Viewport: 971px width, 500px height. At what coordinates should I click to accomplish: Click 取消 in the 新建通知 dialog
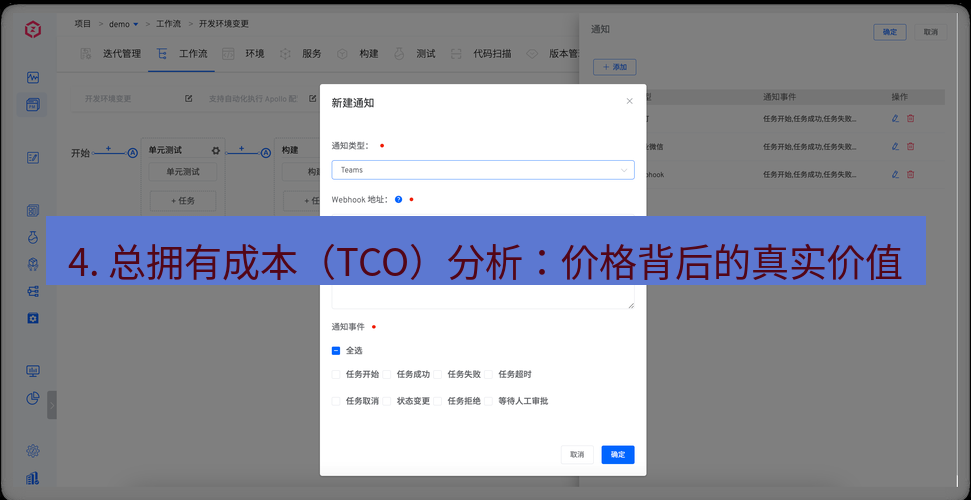point(577,455)
